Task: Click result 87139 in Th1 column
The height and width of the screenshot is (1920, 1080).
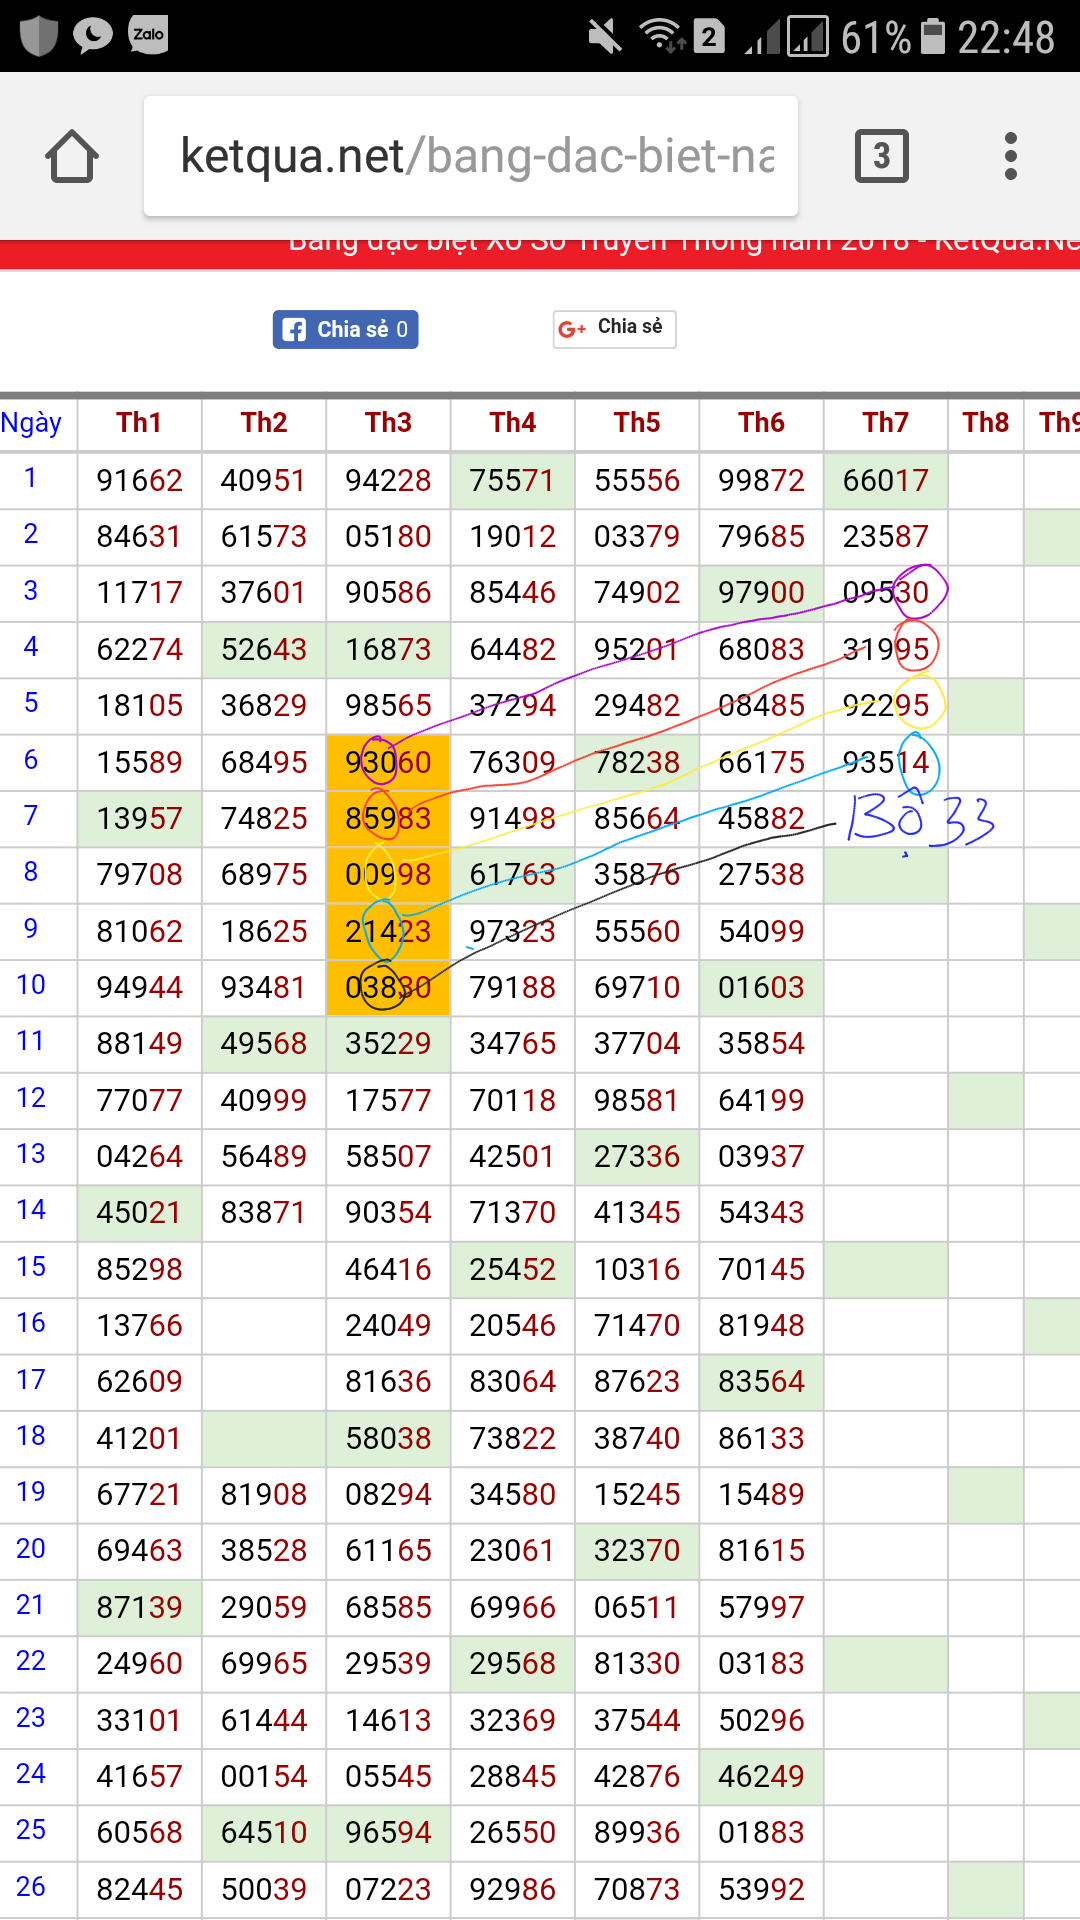Action: click(x=139, y=1608)
